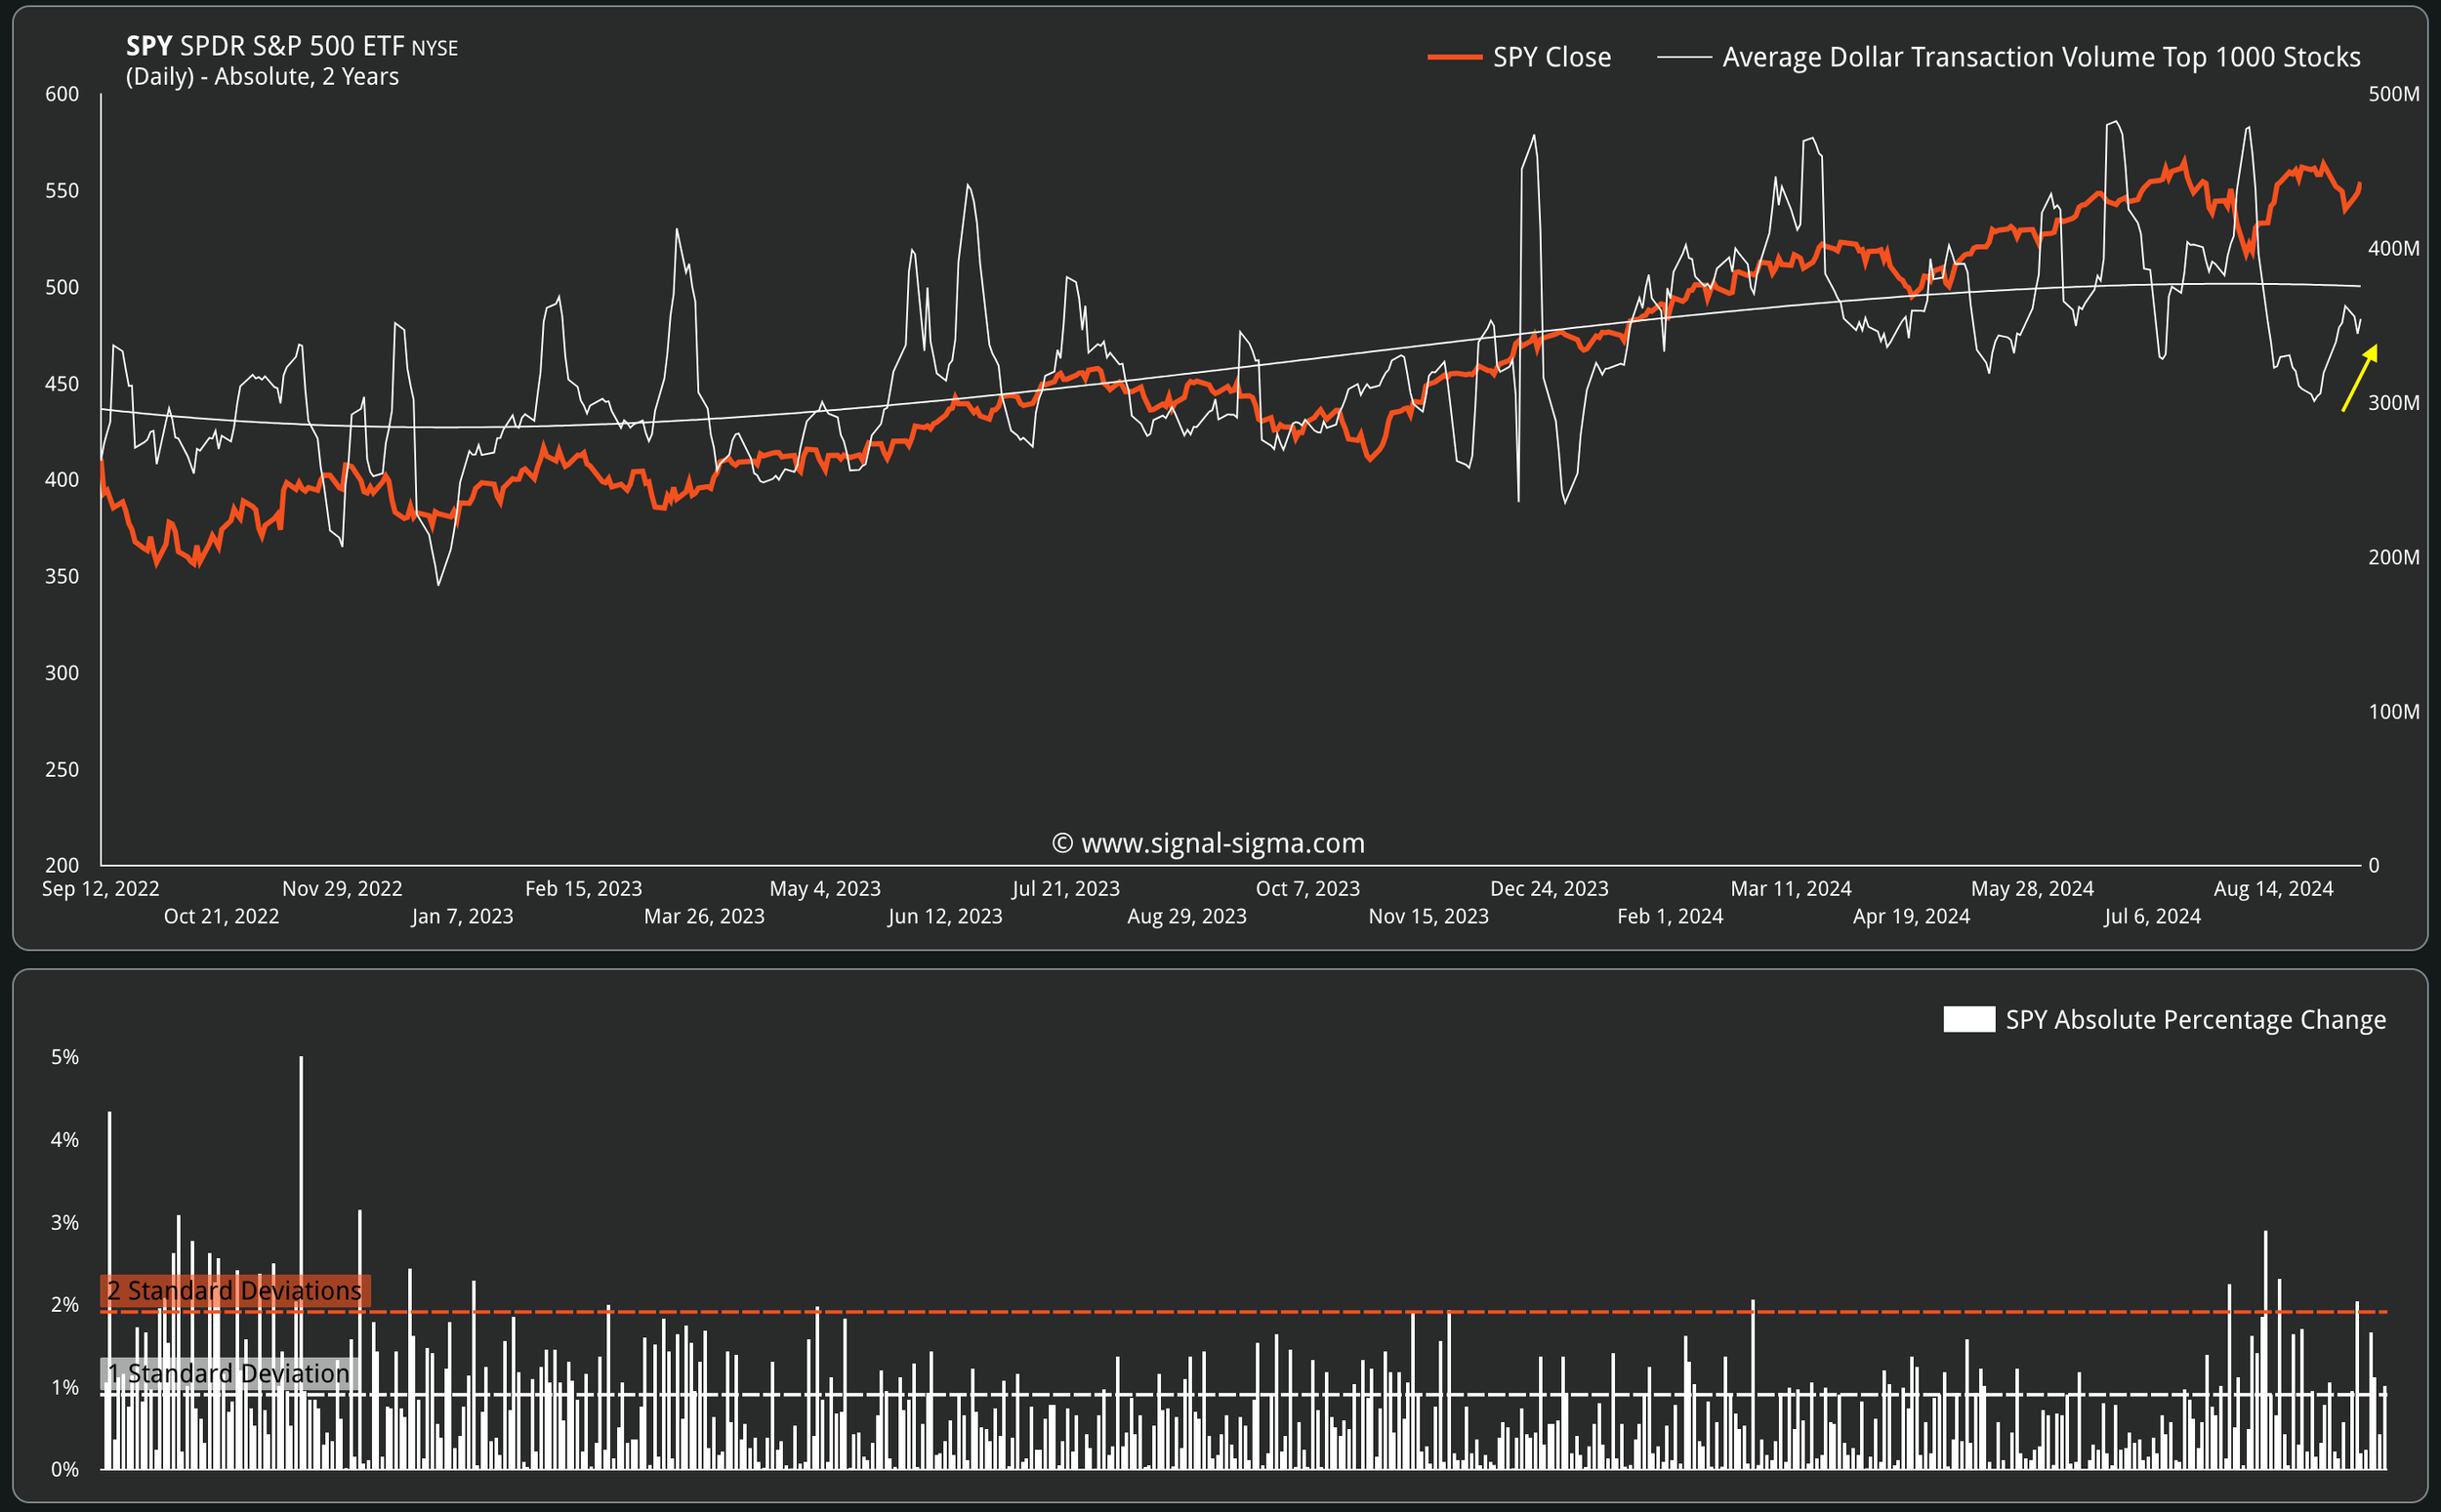Click the tallest 5% bar in lower chart
Viewport: 2441px width, 1512px height.
(301, 1262)
